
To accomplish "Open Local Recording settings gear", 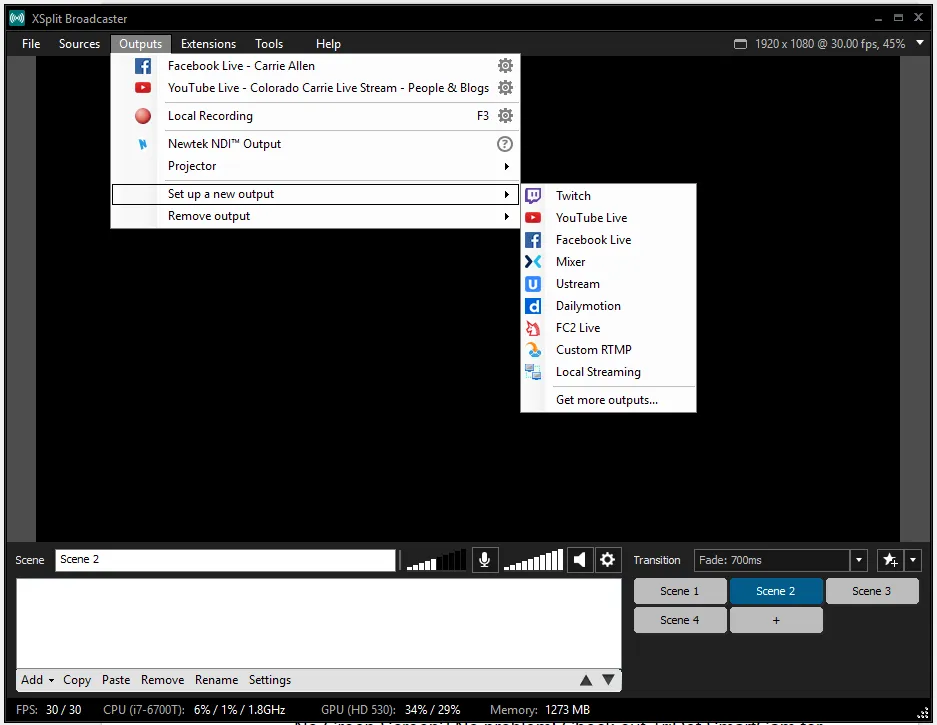I will point(506,115).
